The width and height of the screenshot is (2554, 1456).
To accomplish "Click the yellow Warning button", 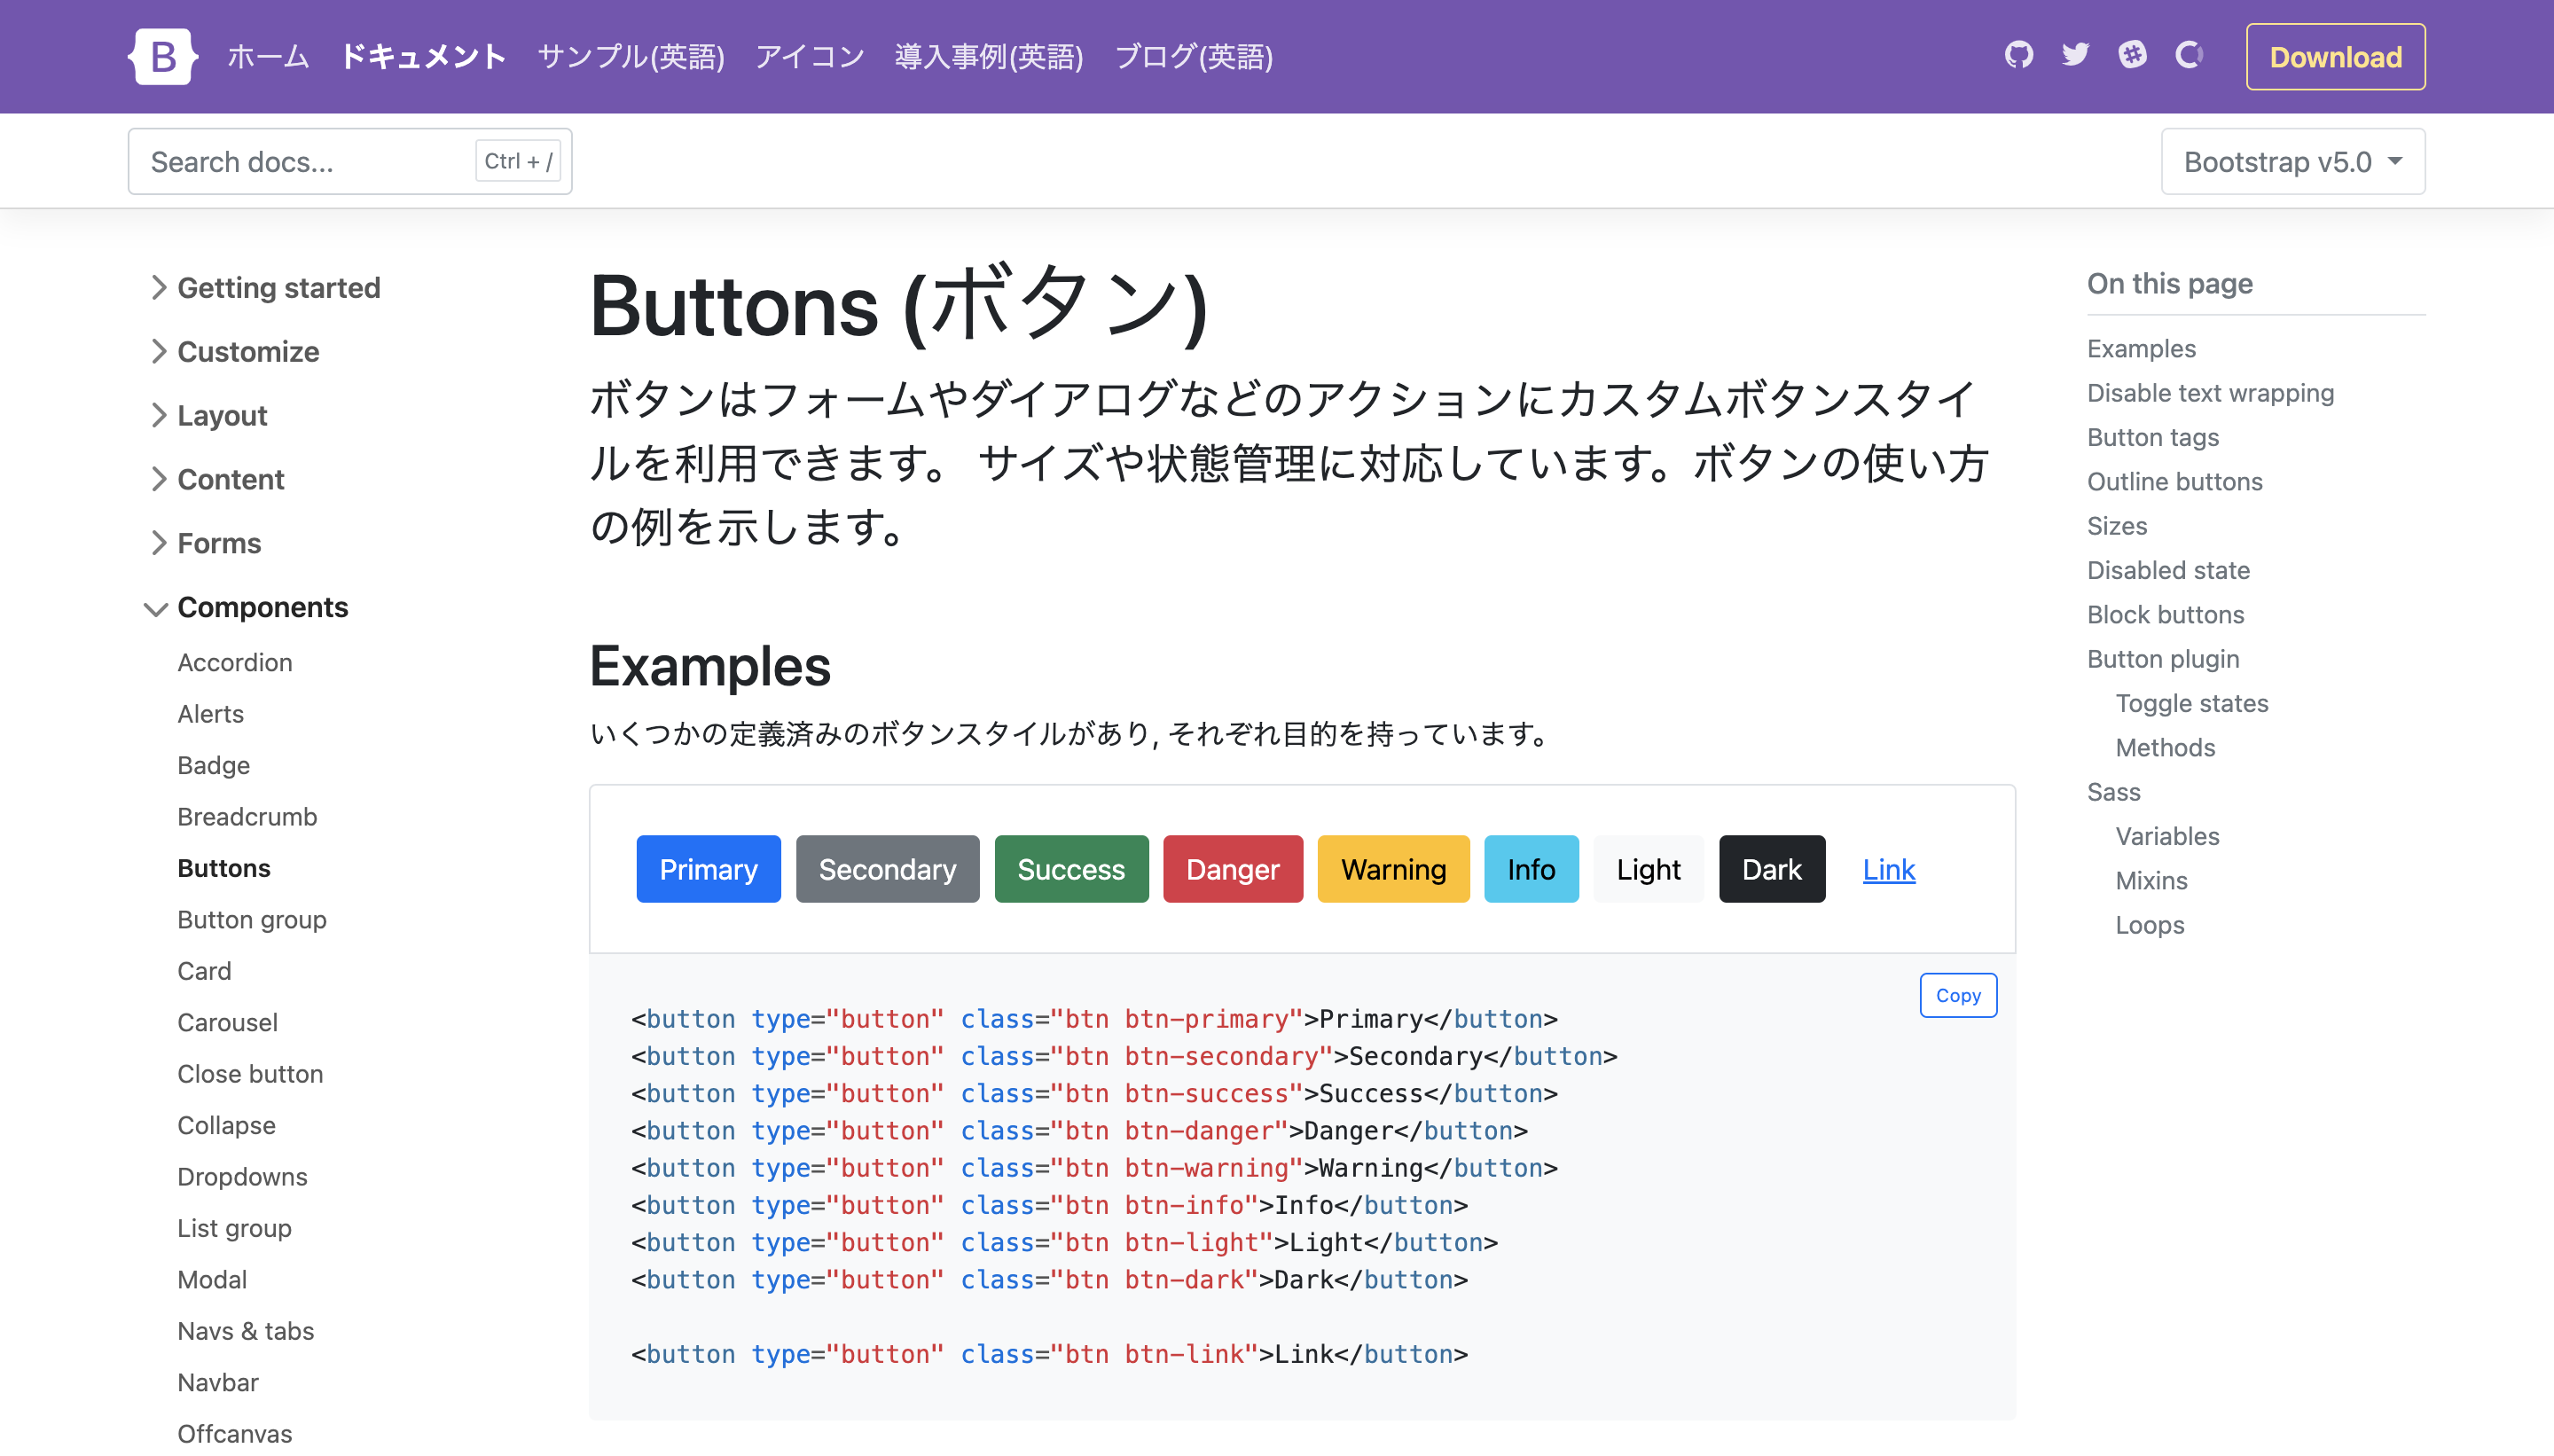I will [x=1393, y=869].
